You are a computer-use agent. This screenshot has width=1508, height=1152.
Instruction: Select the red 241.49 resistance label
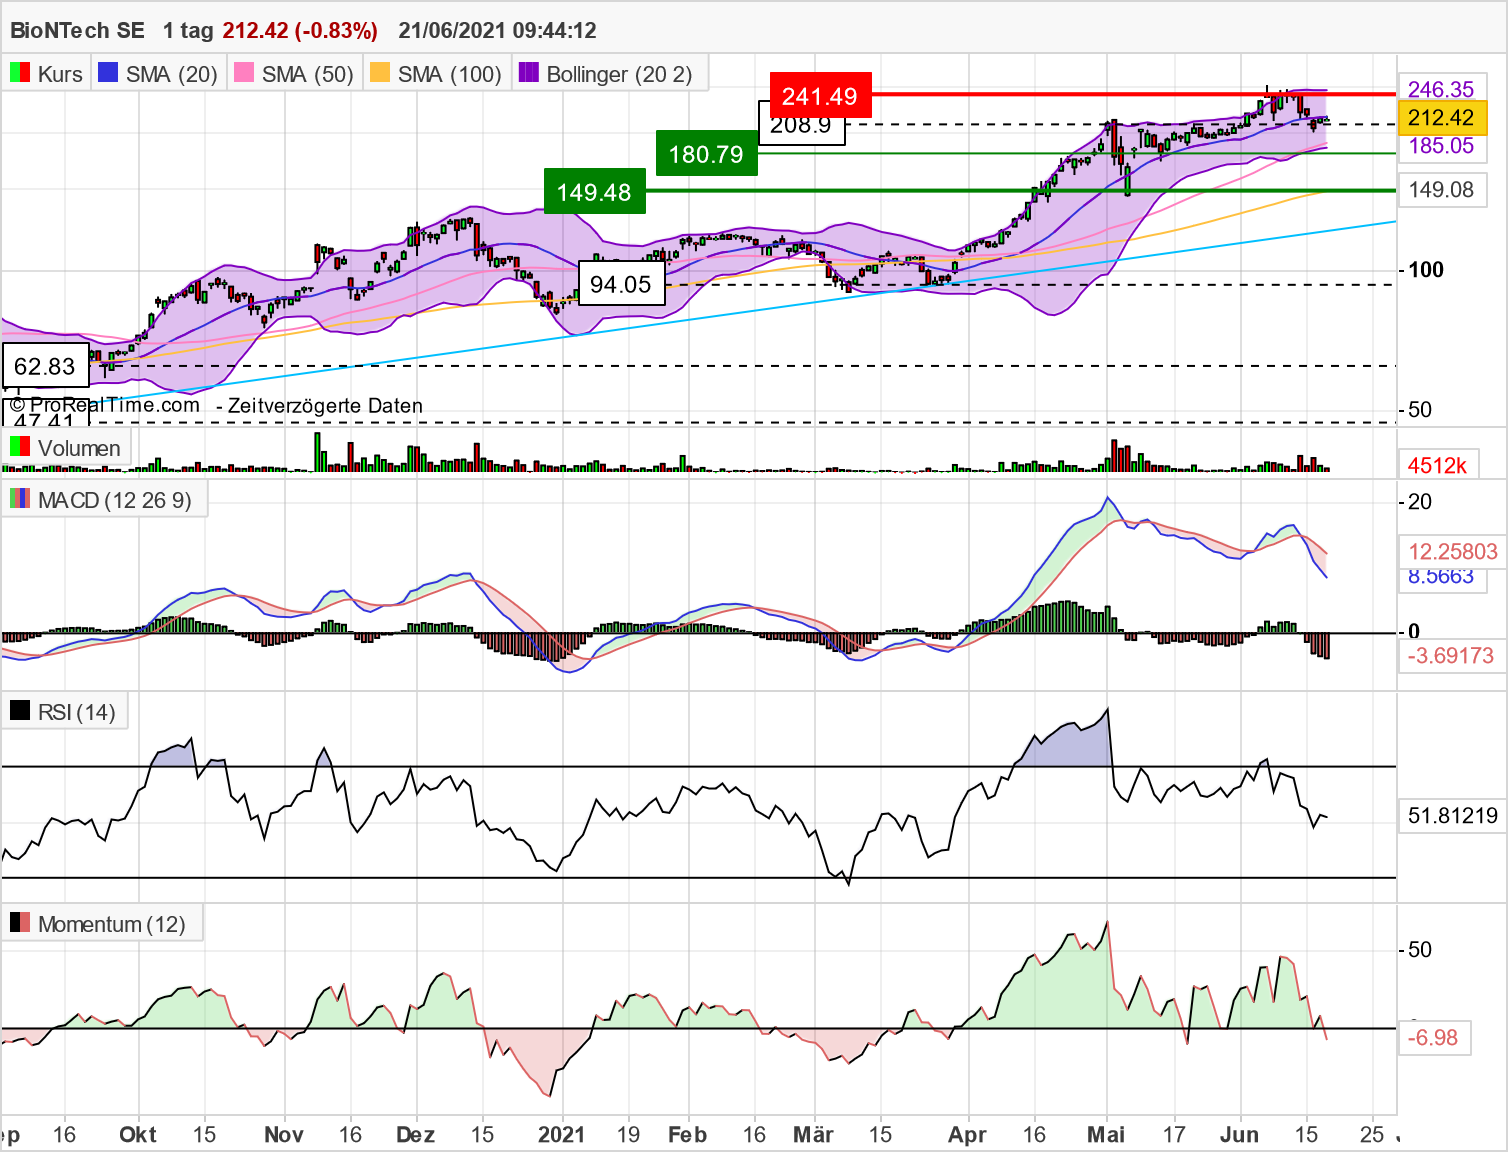[x=820, y=96]
